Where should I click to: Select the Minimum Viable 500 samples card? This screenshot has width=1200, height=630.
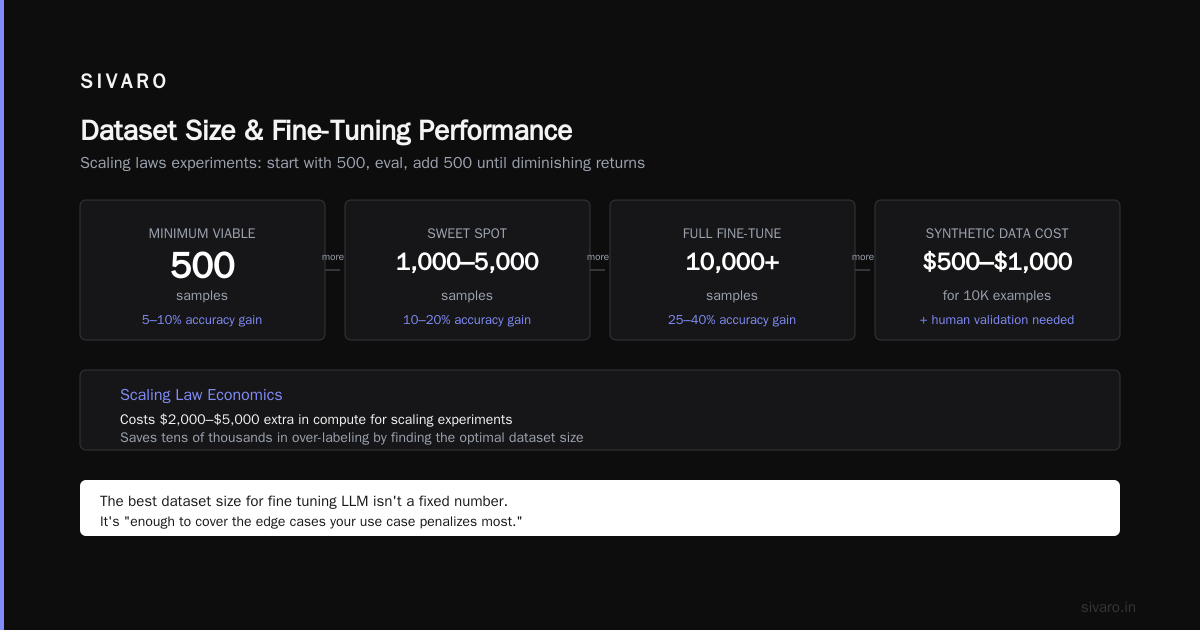pyautogui.click(x=202, y=270)
